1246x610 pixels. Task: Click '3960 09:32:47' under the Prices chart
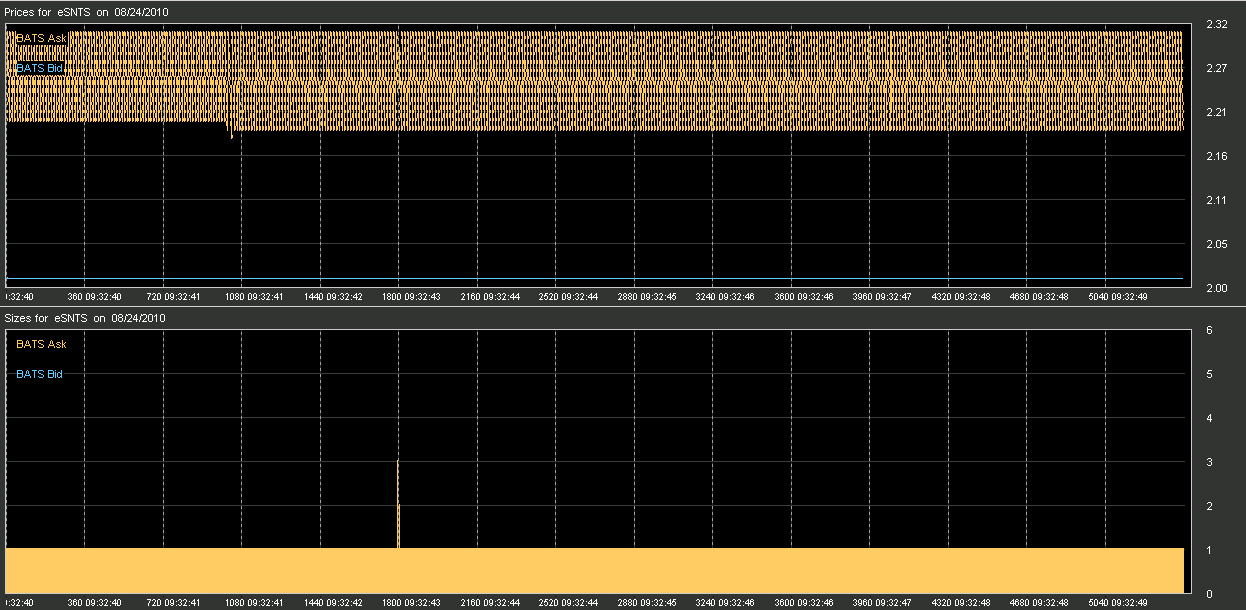tap(882, 297)
